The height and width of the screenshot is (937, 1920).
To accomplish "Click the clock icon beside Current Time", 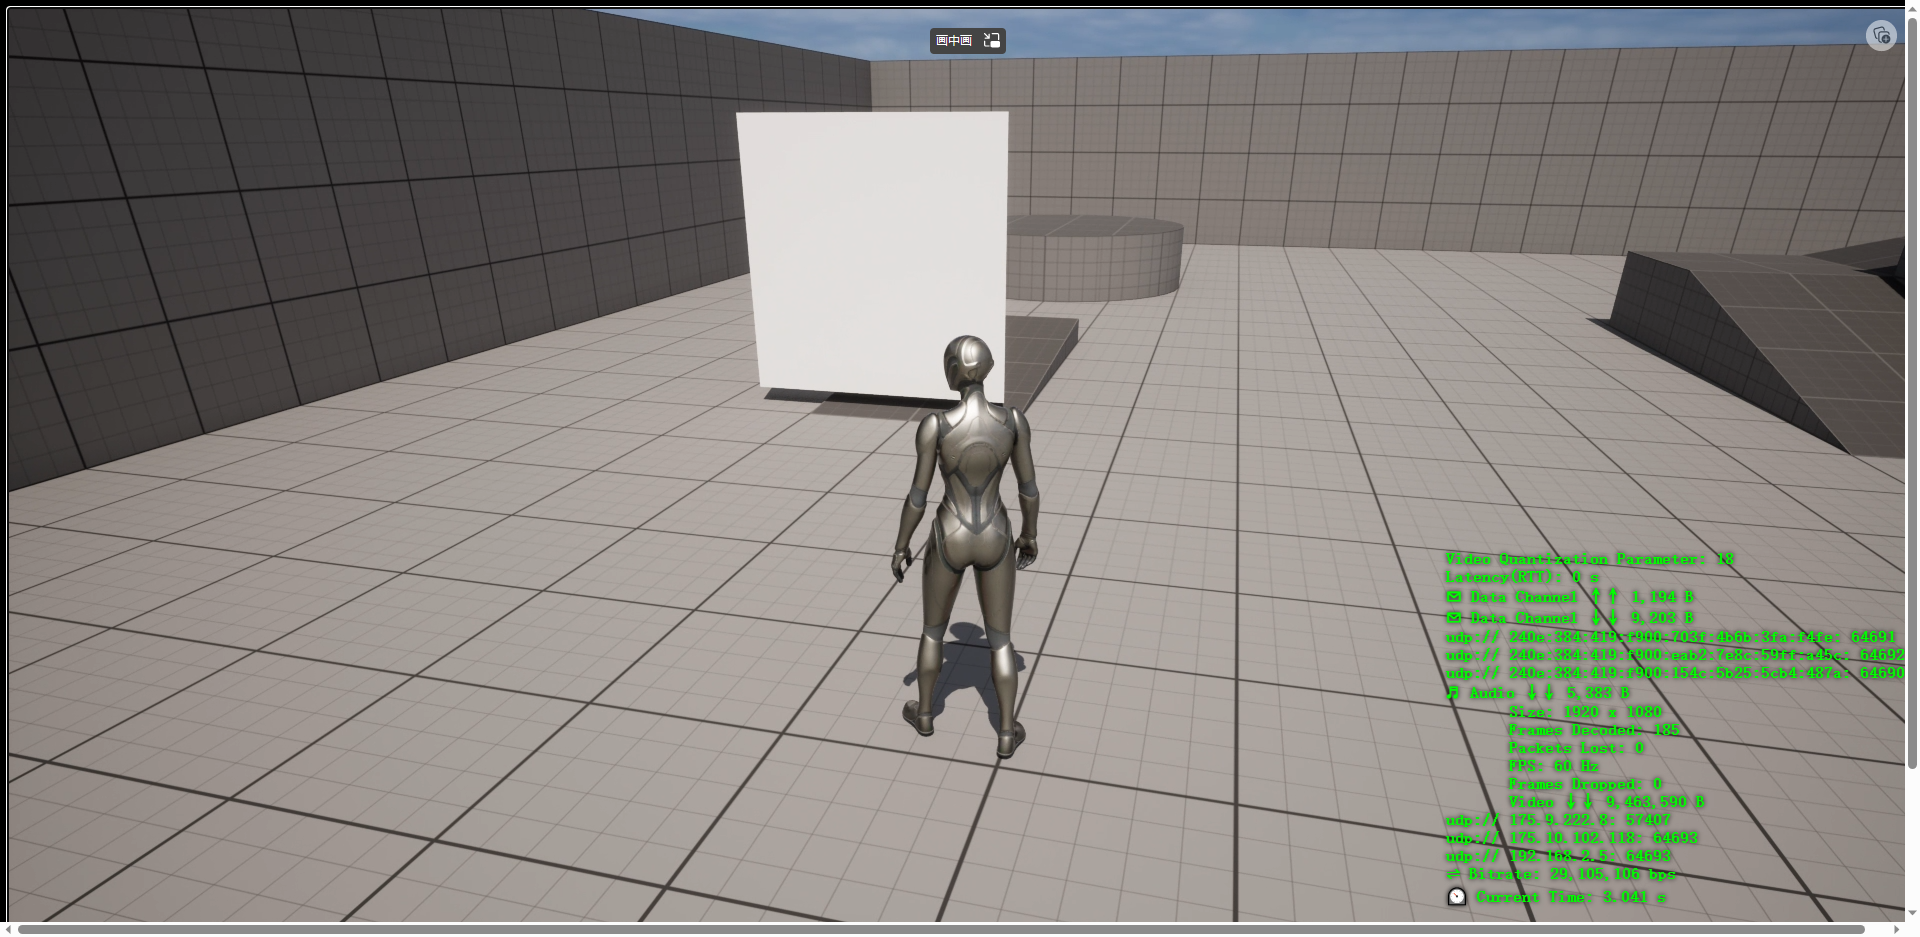I will [1457, 897].
